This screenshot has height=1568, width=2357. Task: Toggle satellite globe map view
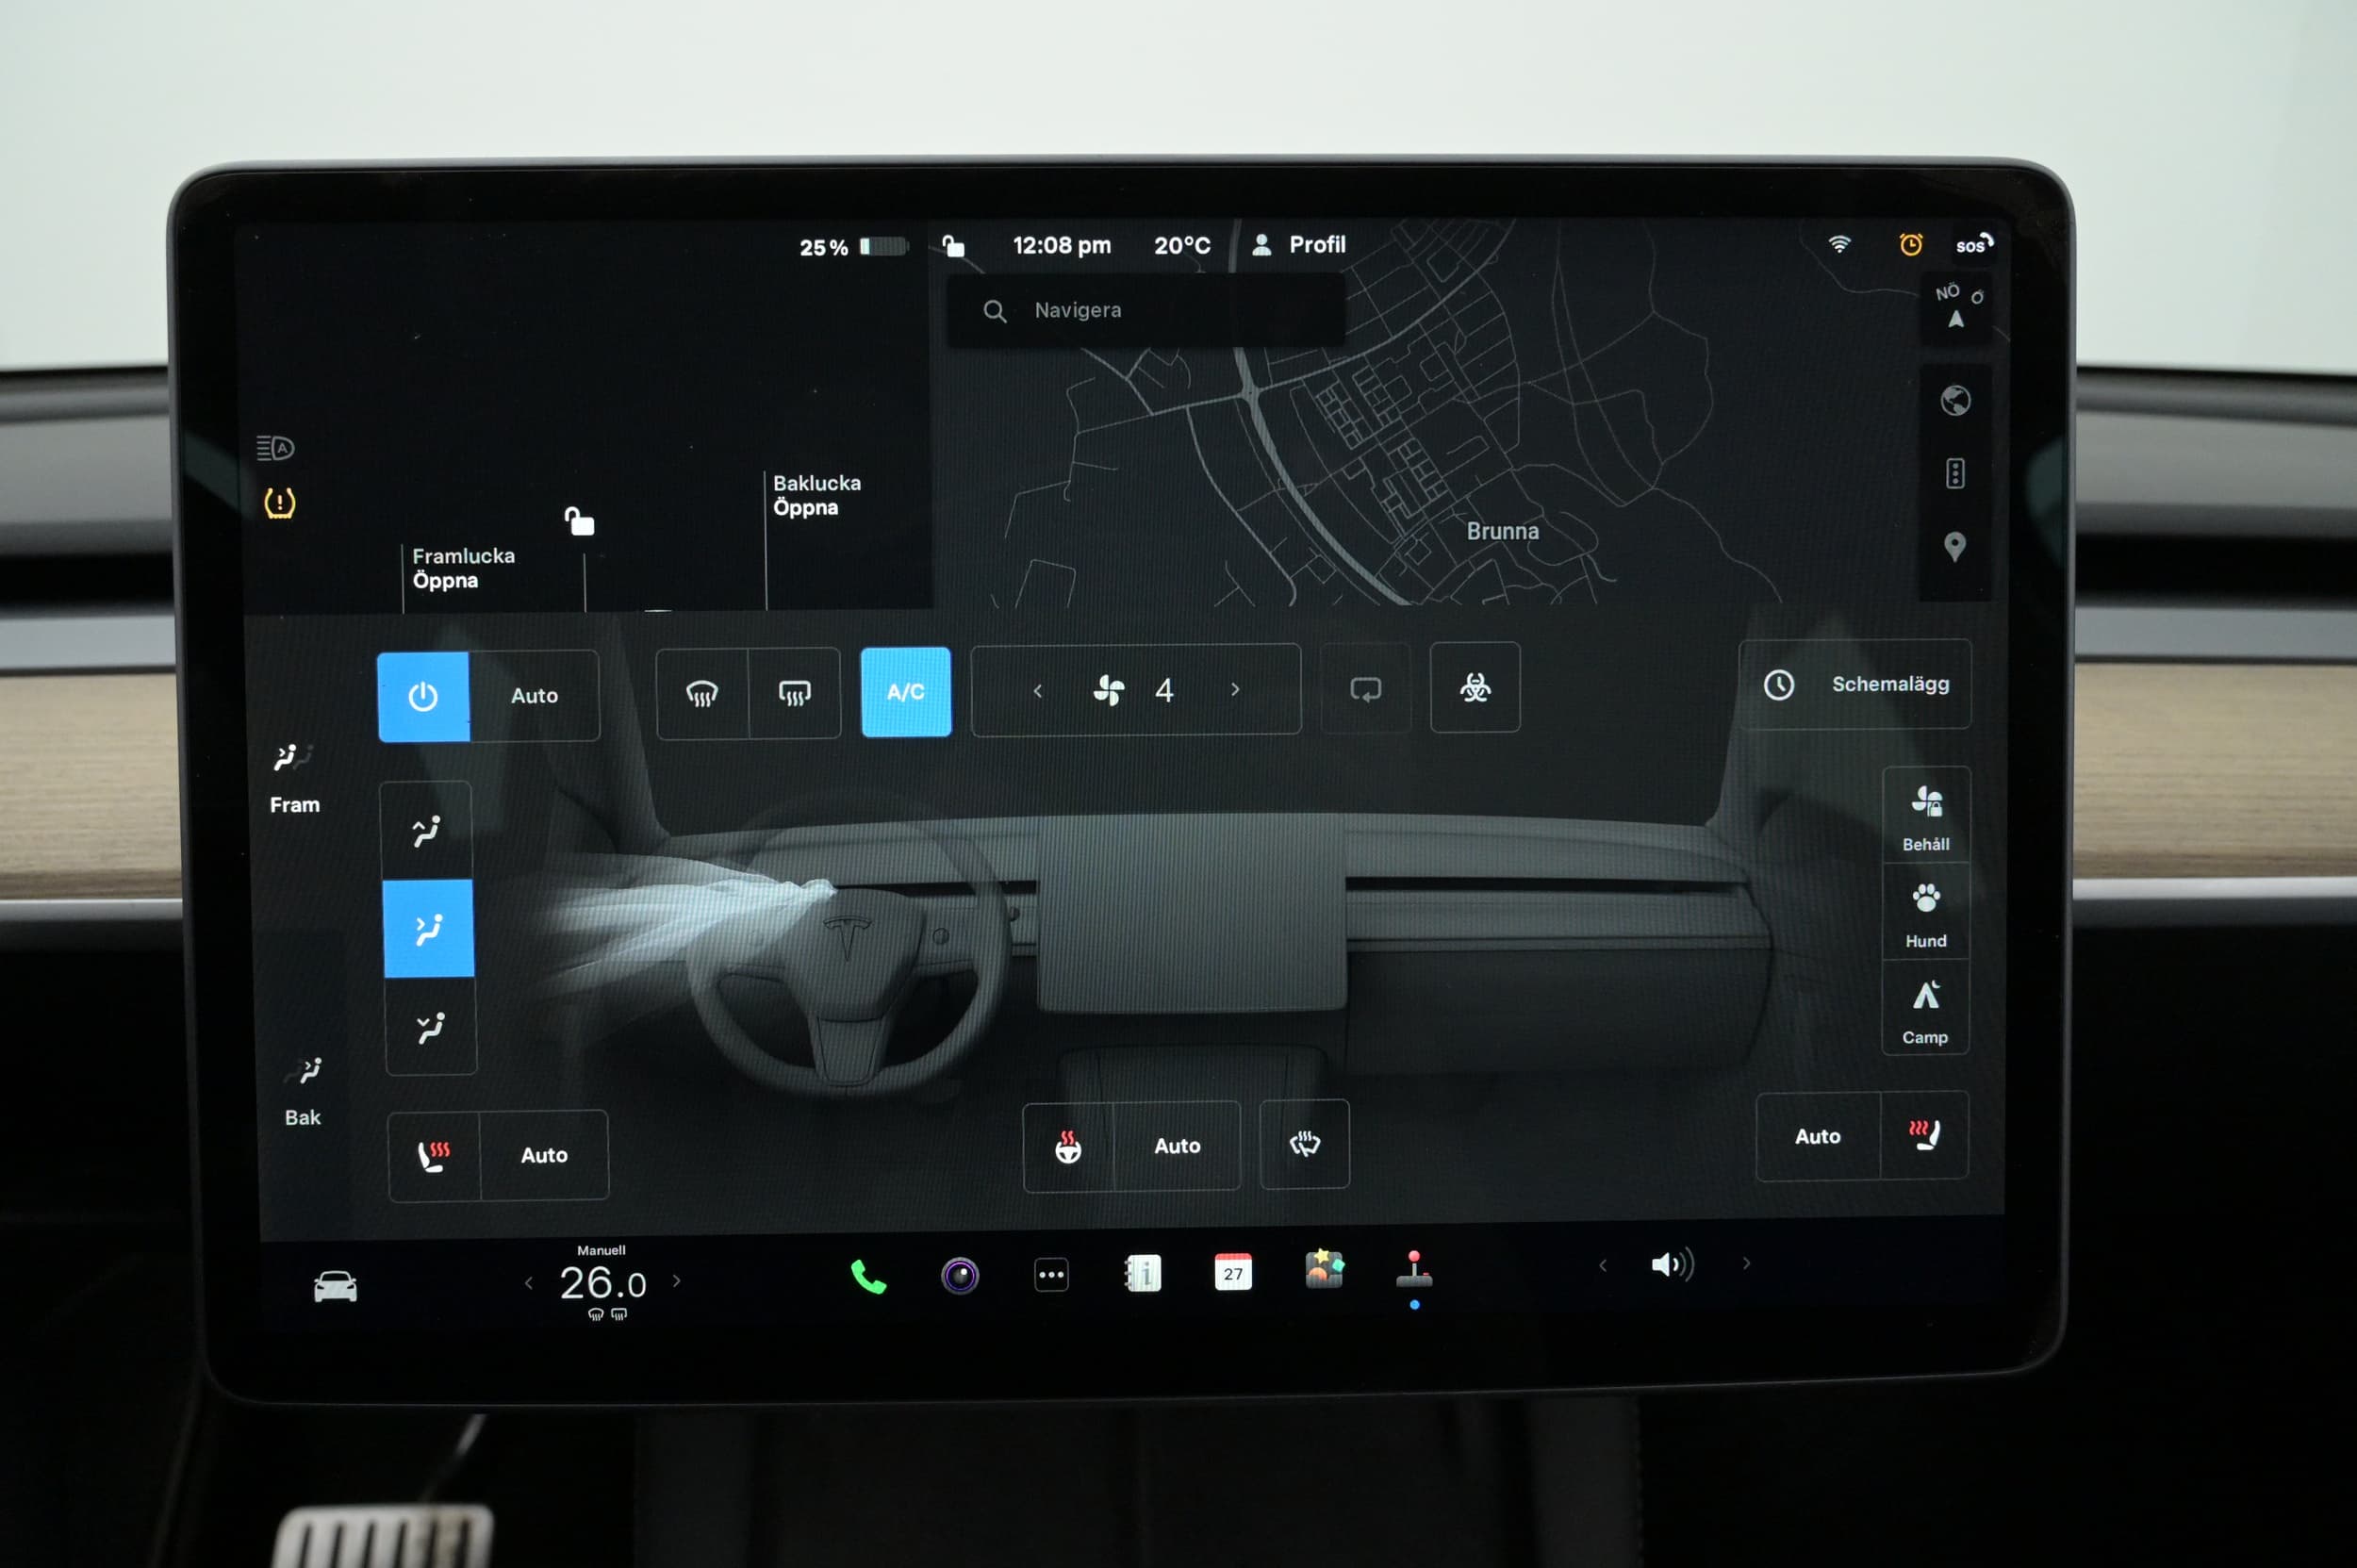(1955, 401)
